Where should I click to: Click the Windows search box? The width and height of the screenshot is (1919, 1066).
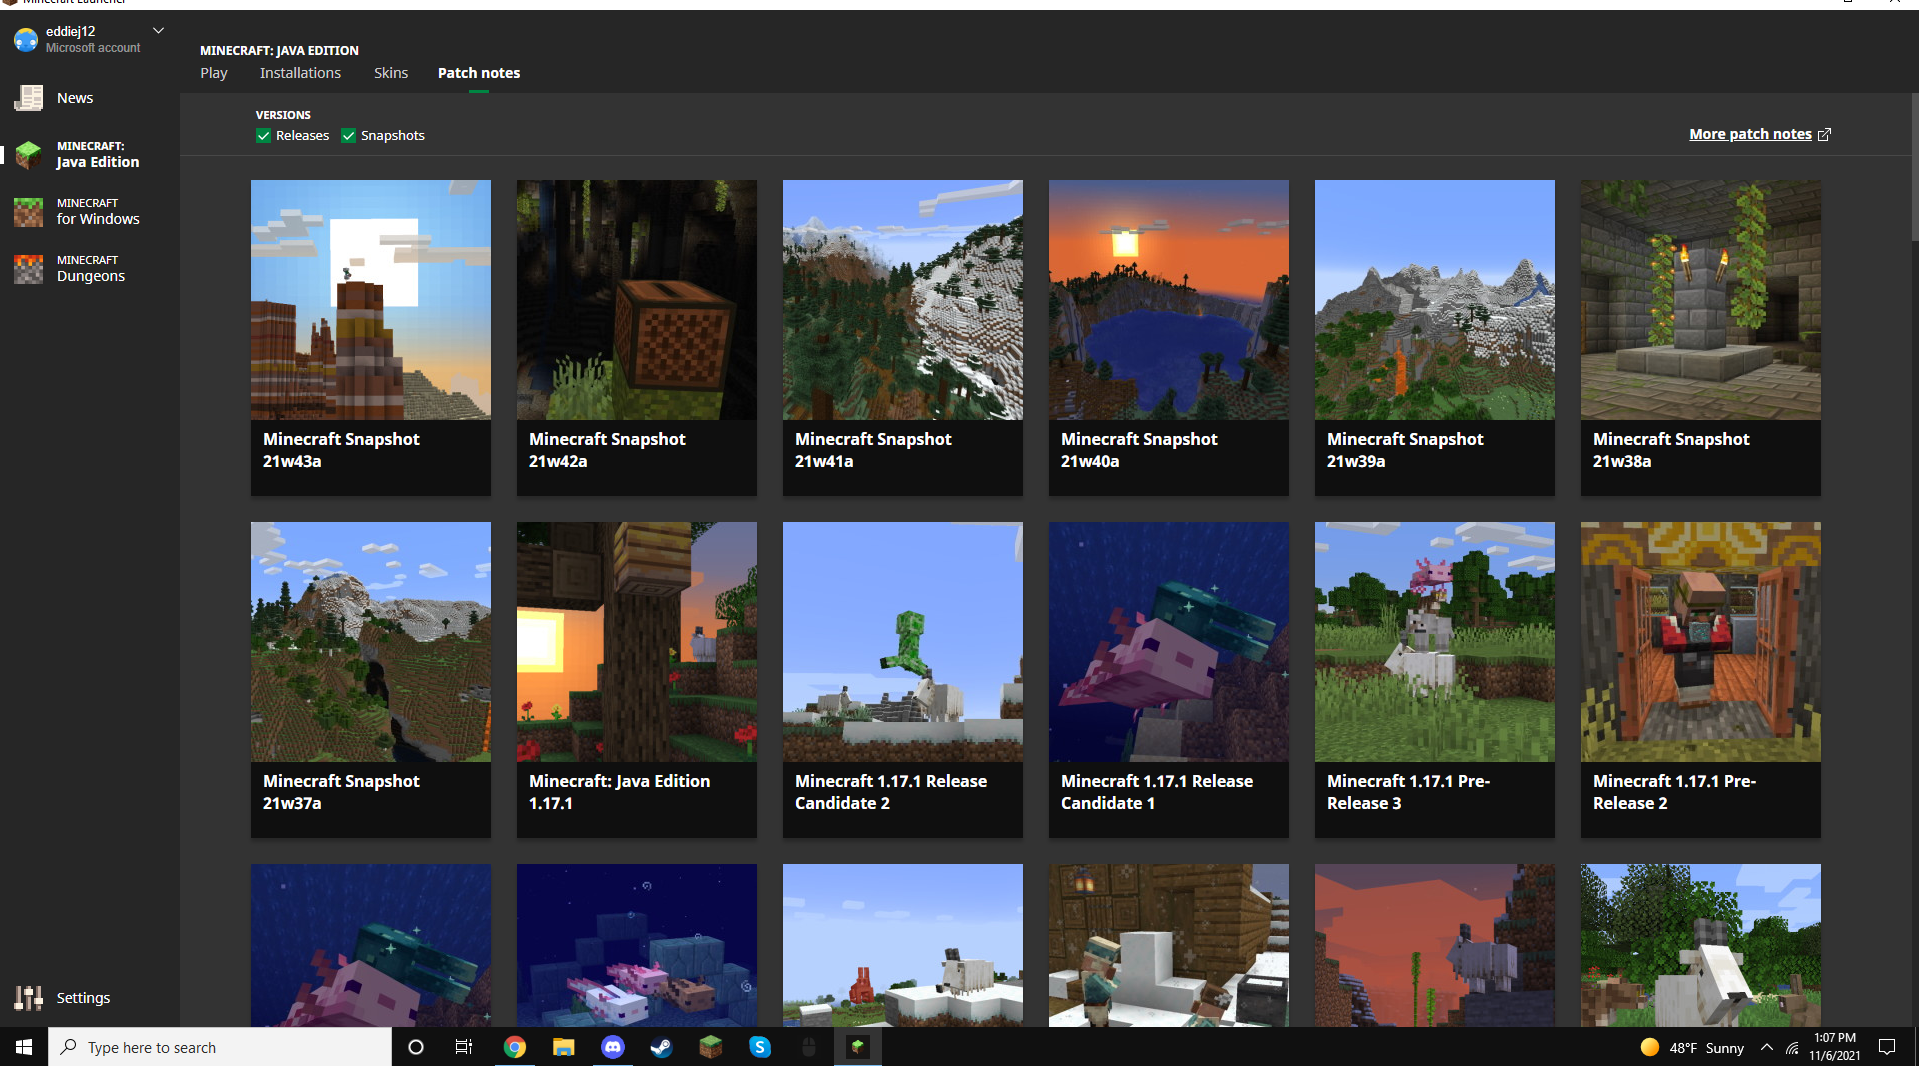pyautogui.click(x=220, y=1047)
